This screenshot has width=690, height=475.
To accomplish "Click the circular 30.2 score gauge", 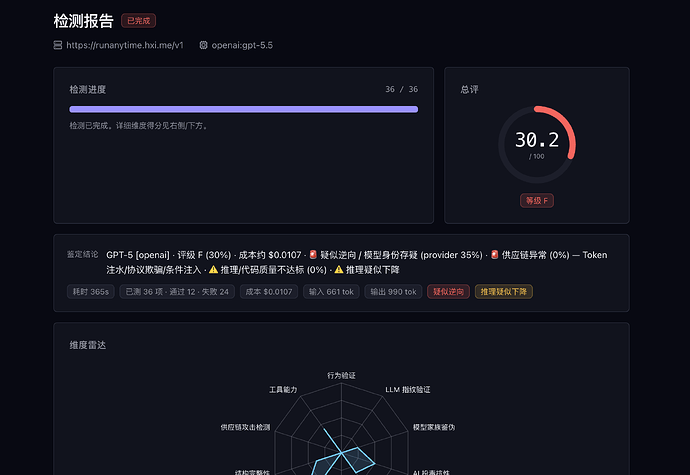I will tap(537, 144).
